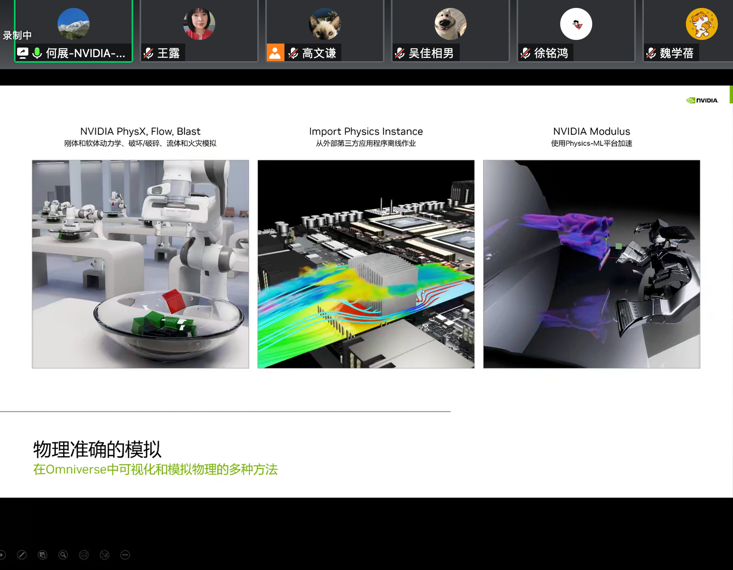Click the slideshow toolbar icon right of magnifier
Image resolution: width=733 pixels, height=570 pixels.
click(x=84, y=555)
